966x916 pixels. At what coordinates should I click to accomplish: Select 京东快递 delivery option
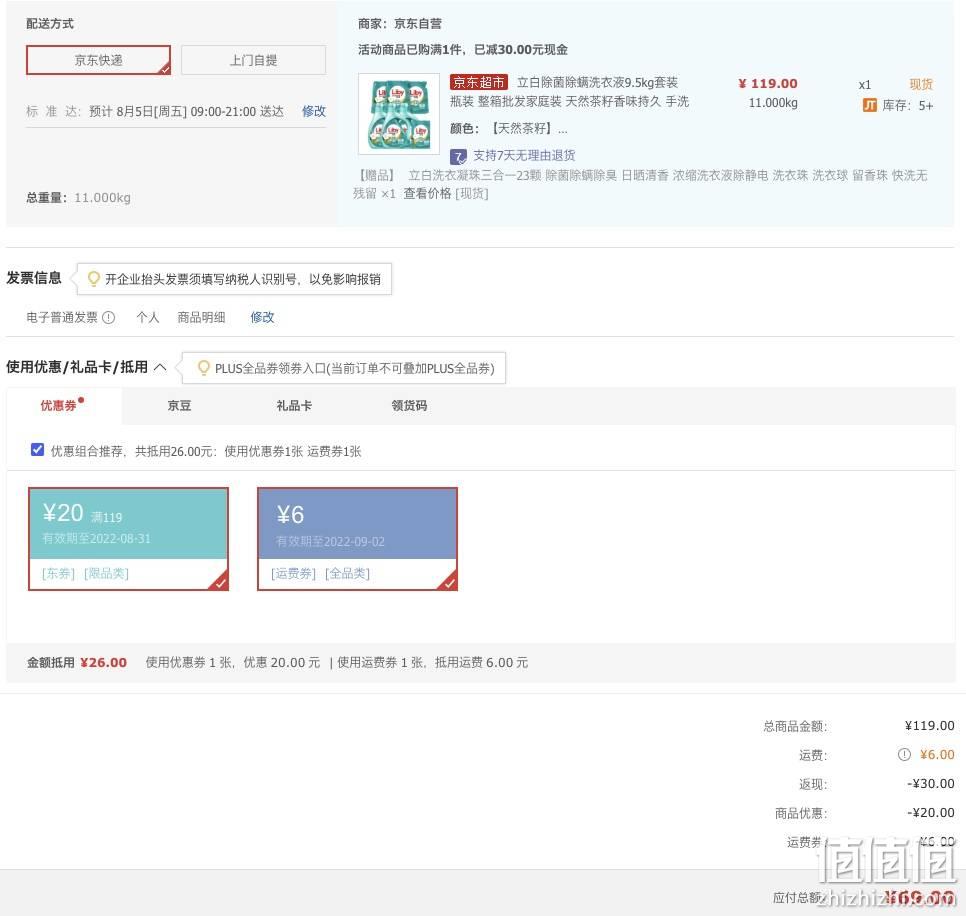coord(98,60)
